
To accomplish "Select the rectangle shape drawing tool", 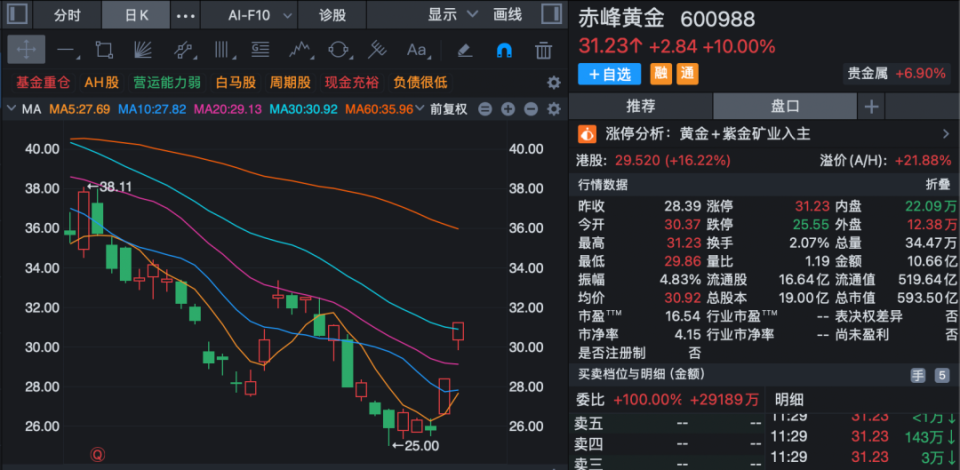I will click(104, 50).
